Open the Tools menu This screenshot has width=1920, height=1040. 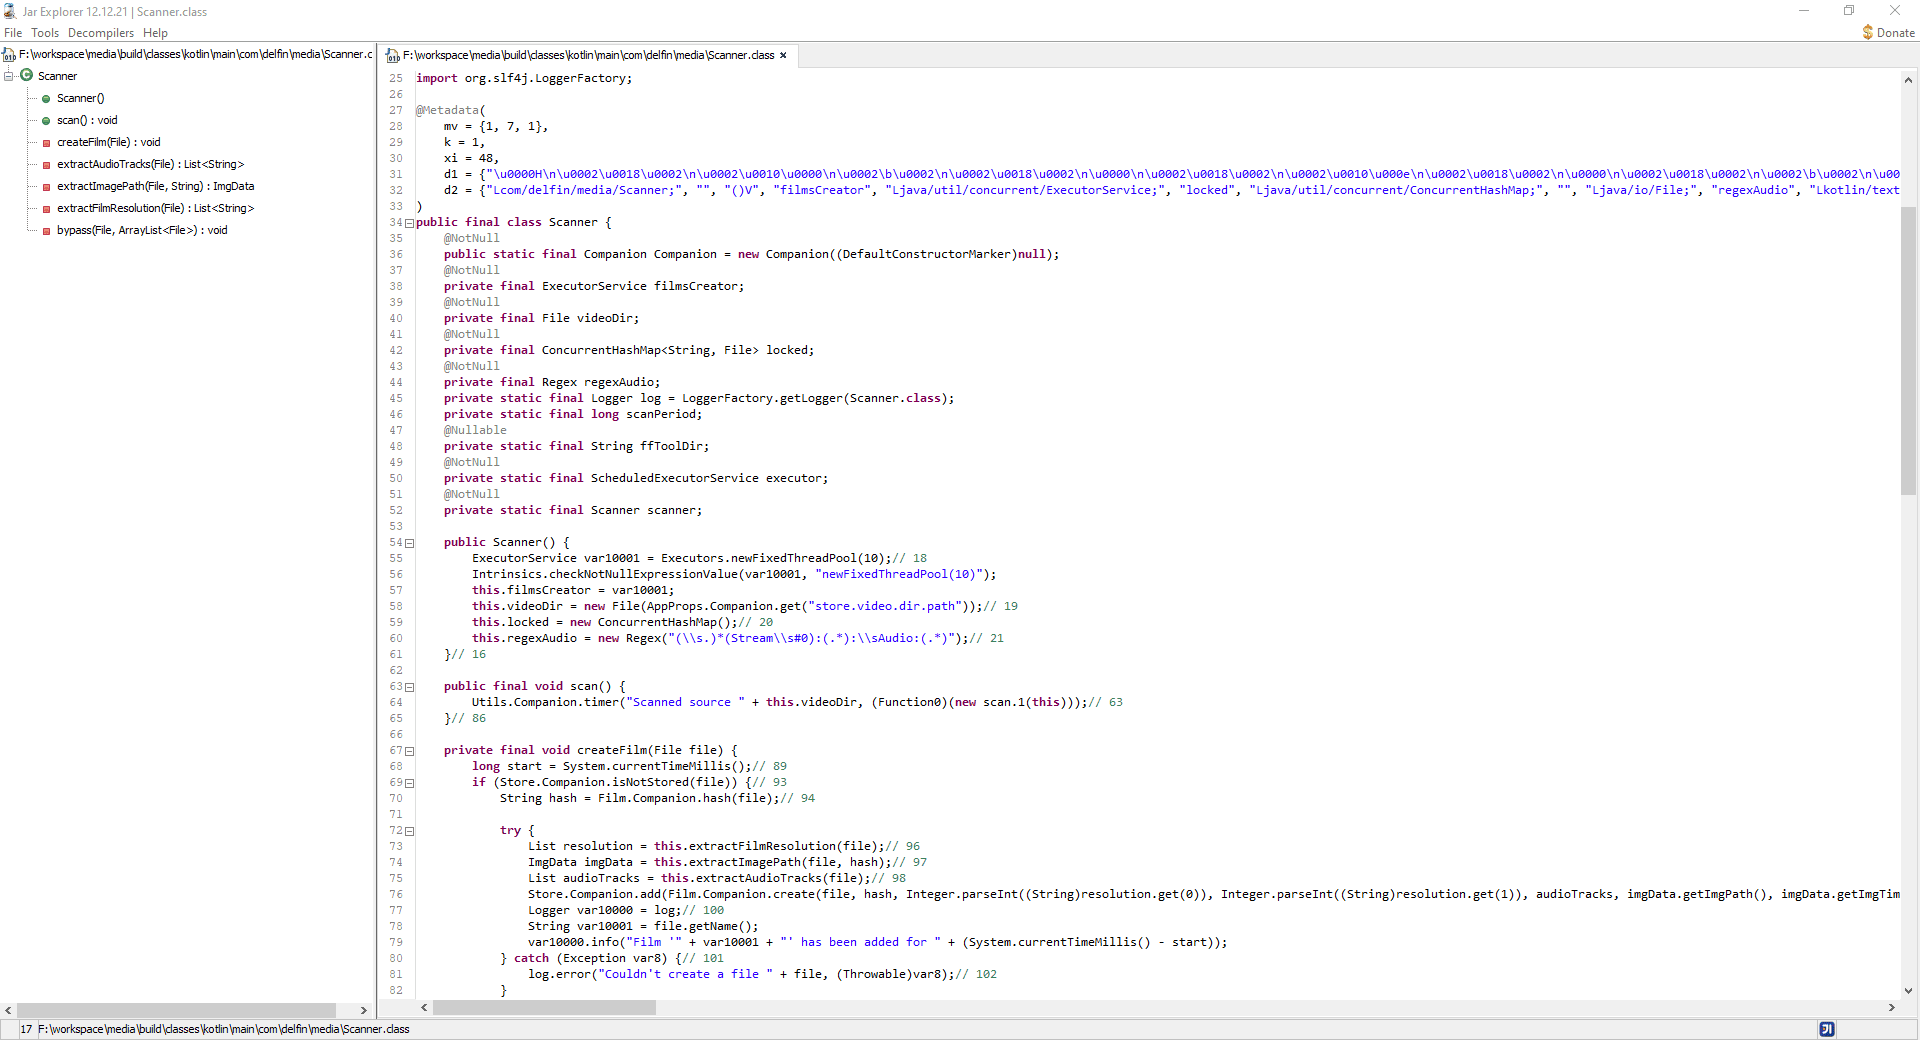coord(45,33)
